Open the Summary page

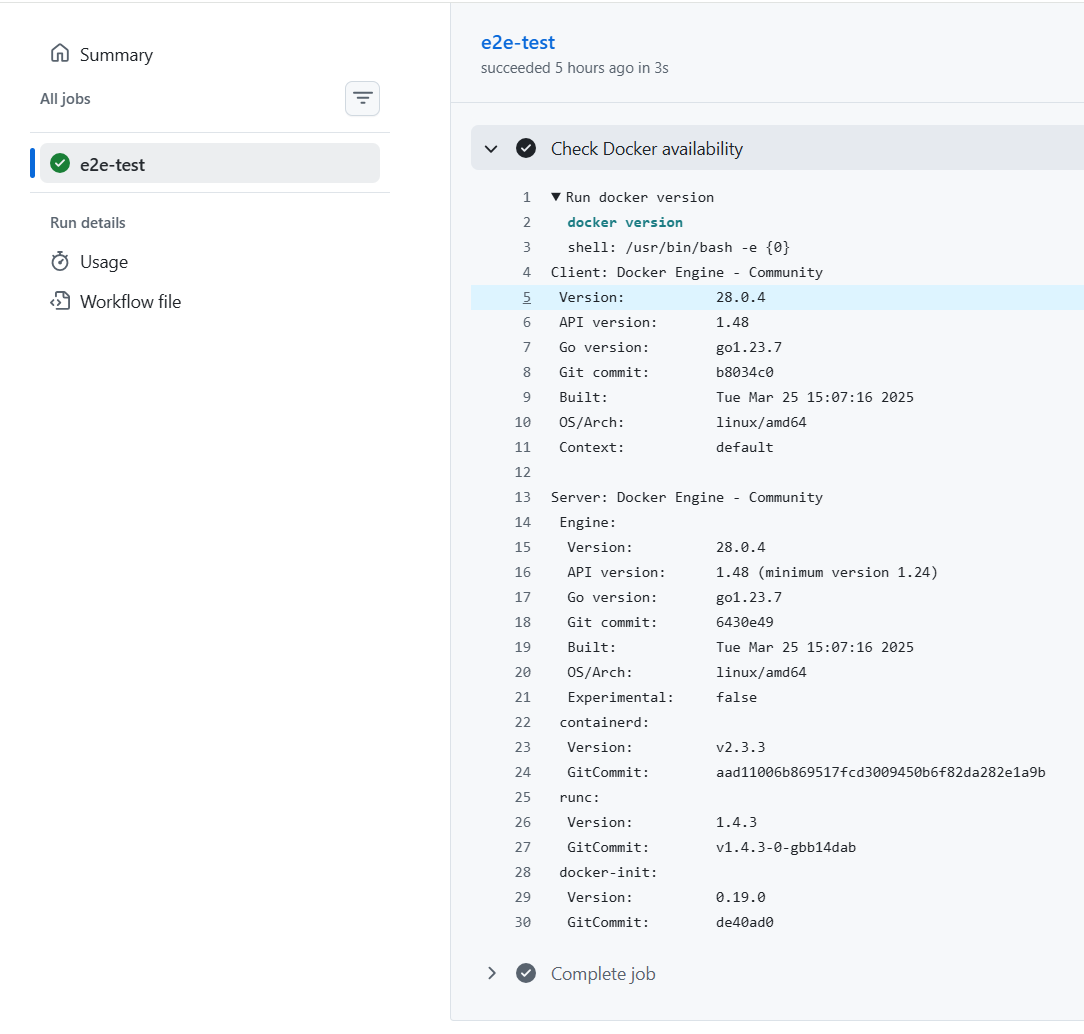[x=116, y=55]
